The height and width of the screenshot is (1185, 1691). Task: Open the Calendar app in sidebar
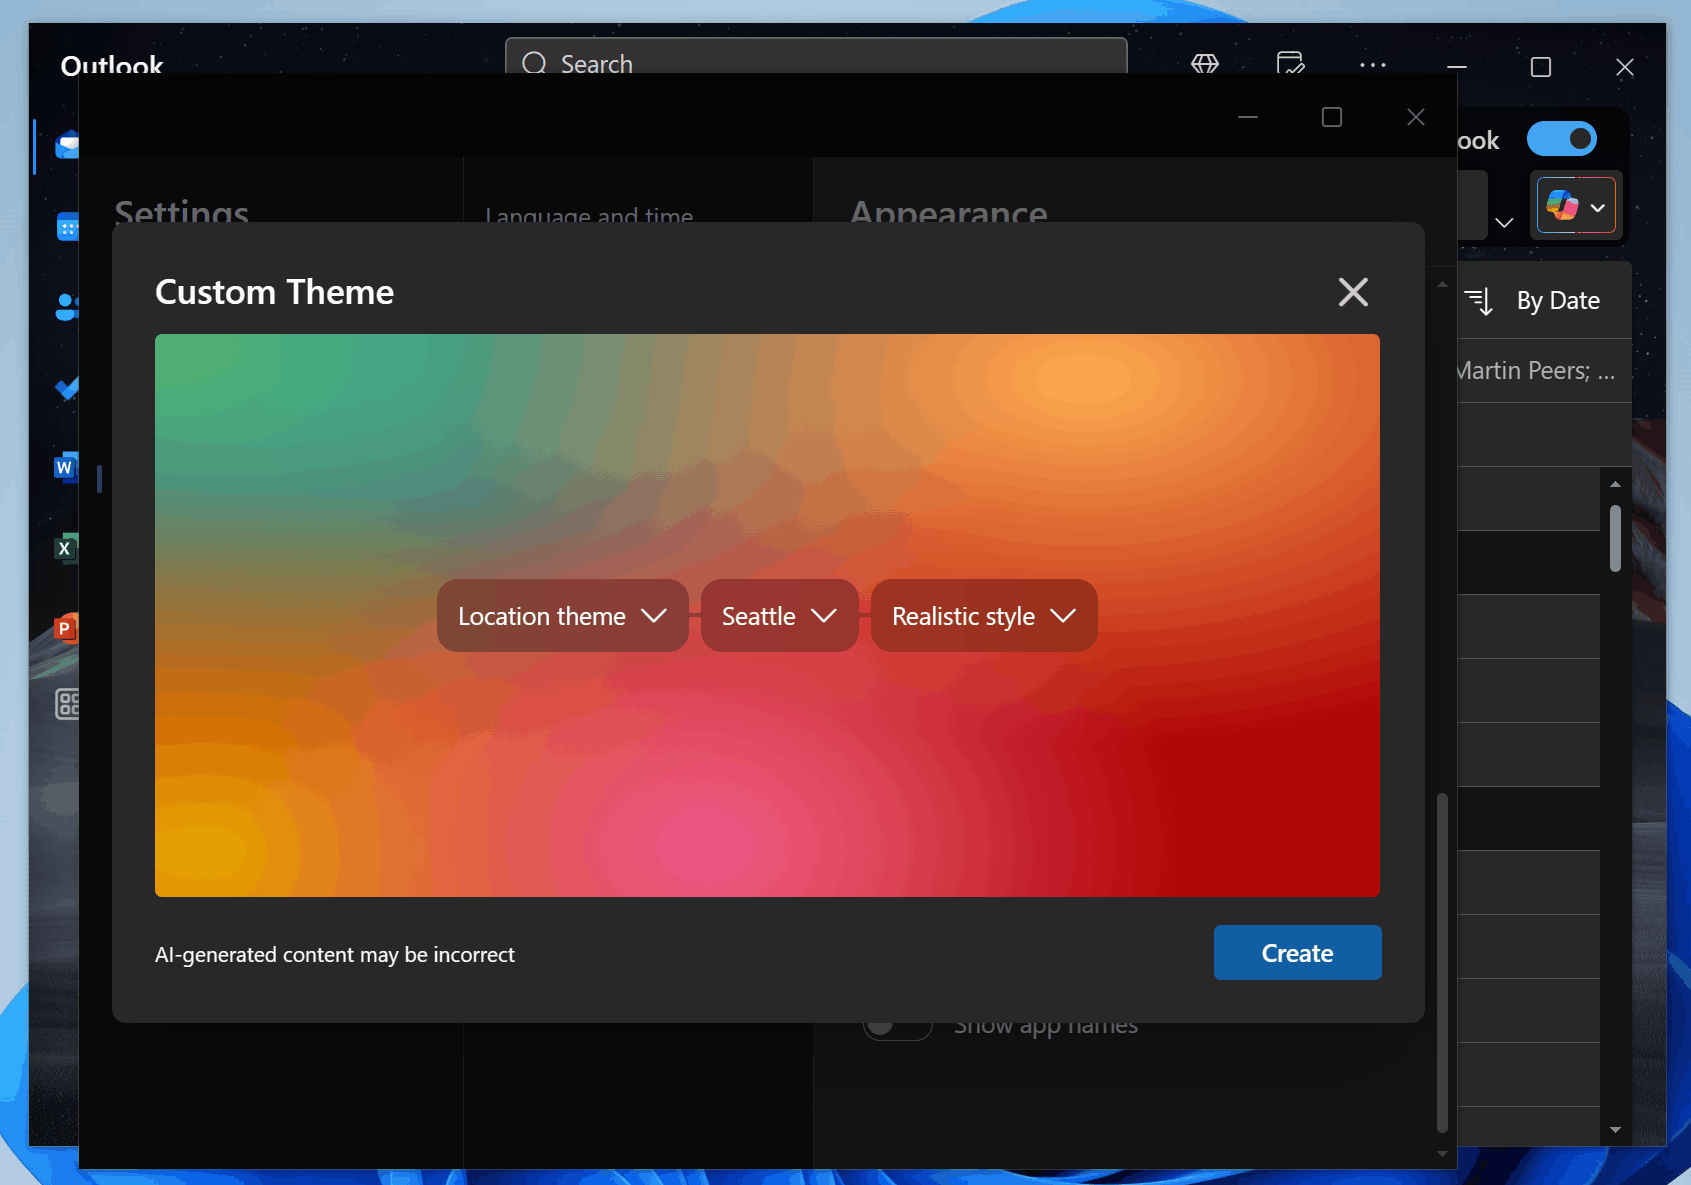tap(68, 227)
